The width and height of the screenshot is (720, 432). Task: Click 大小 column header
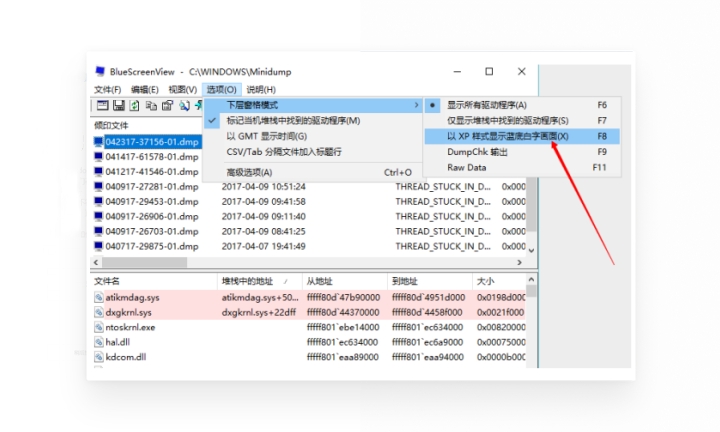499,281
